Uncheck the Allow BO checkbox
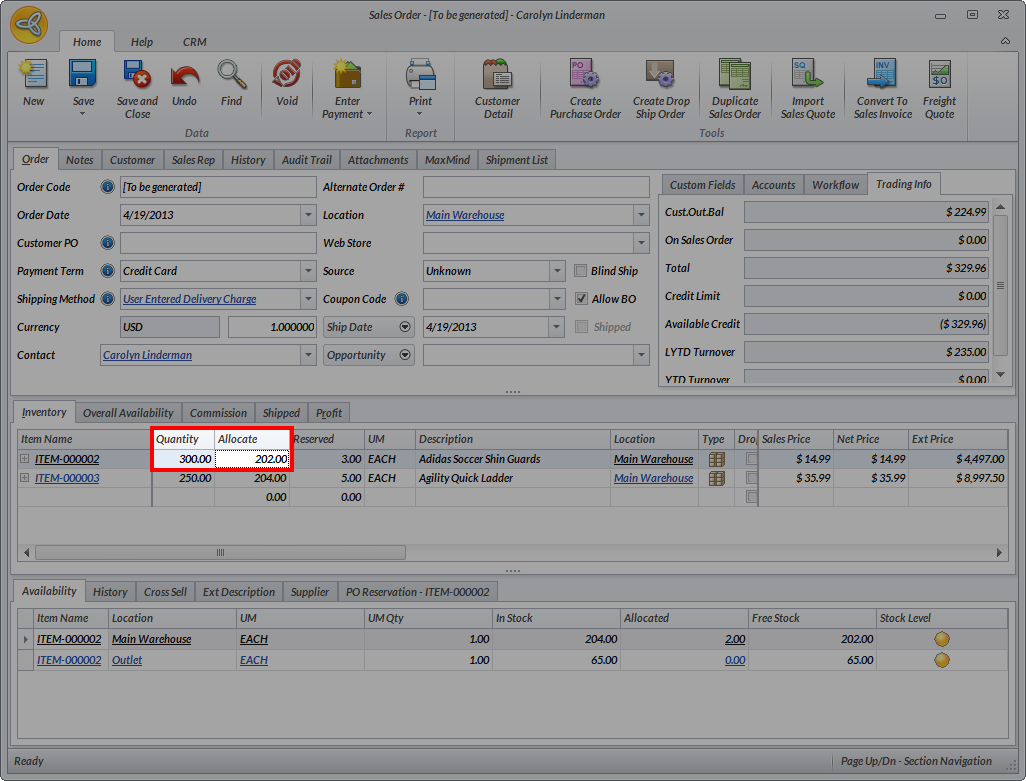The height and width of the screenshot is (781, 1026). 582,299
